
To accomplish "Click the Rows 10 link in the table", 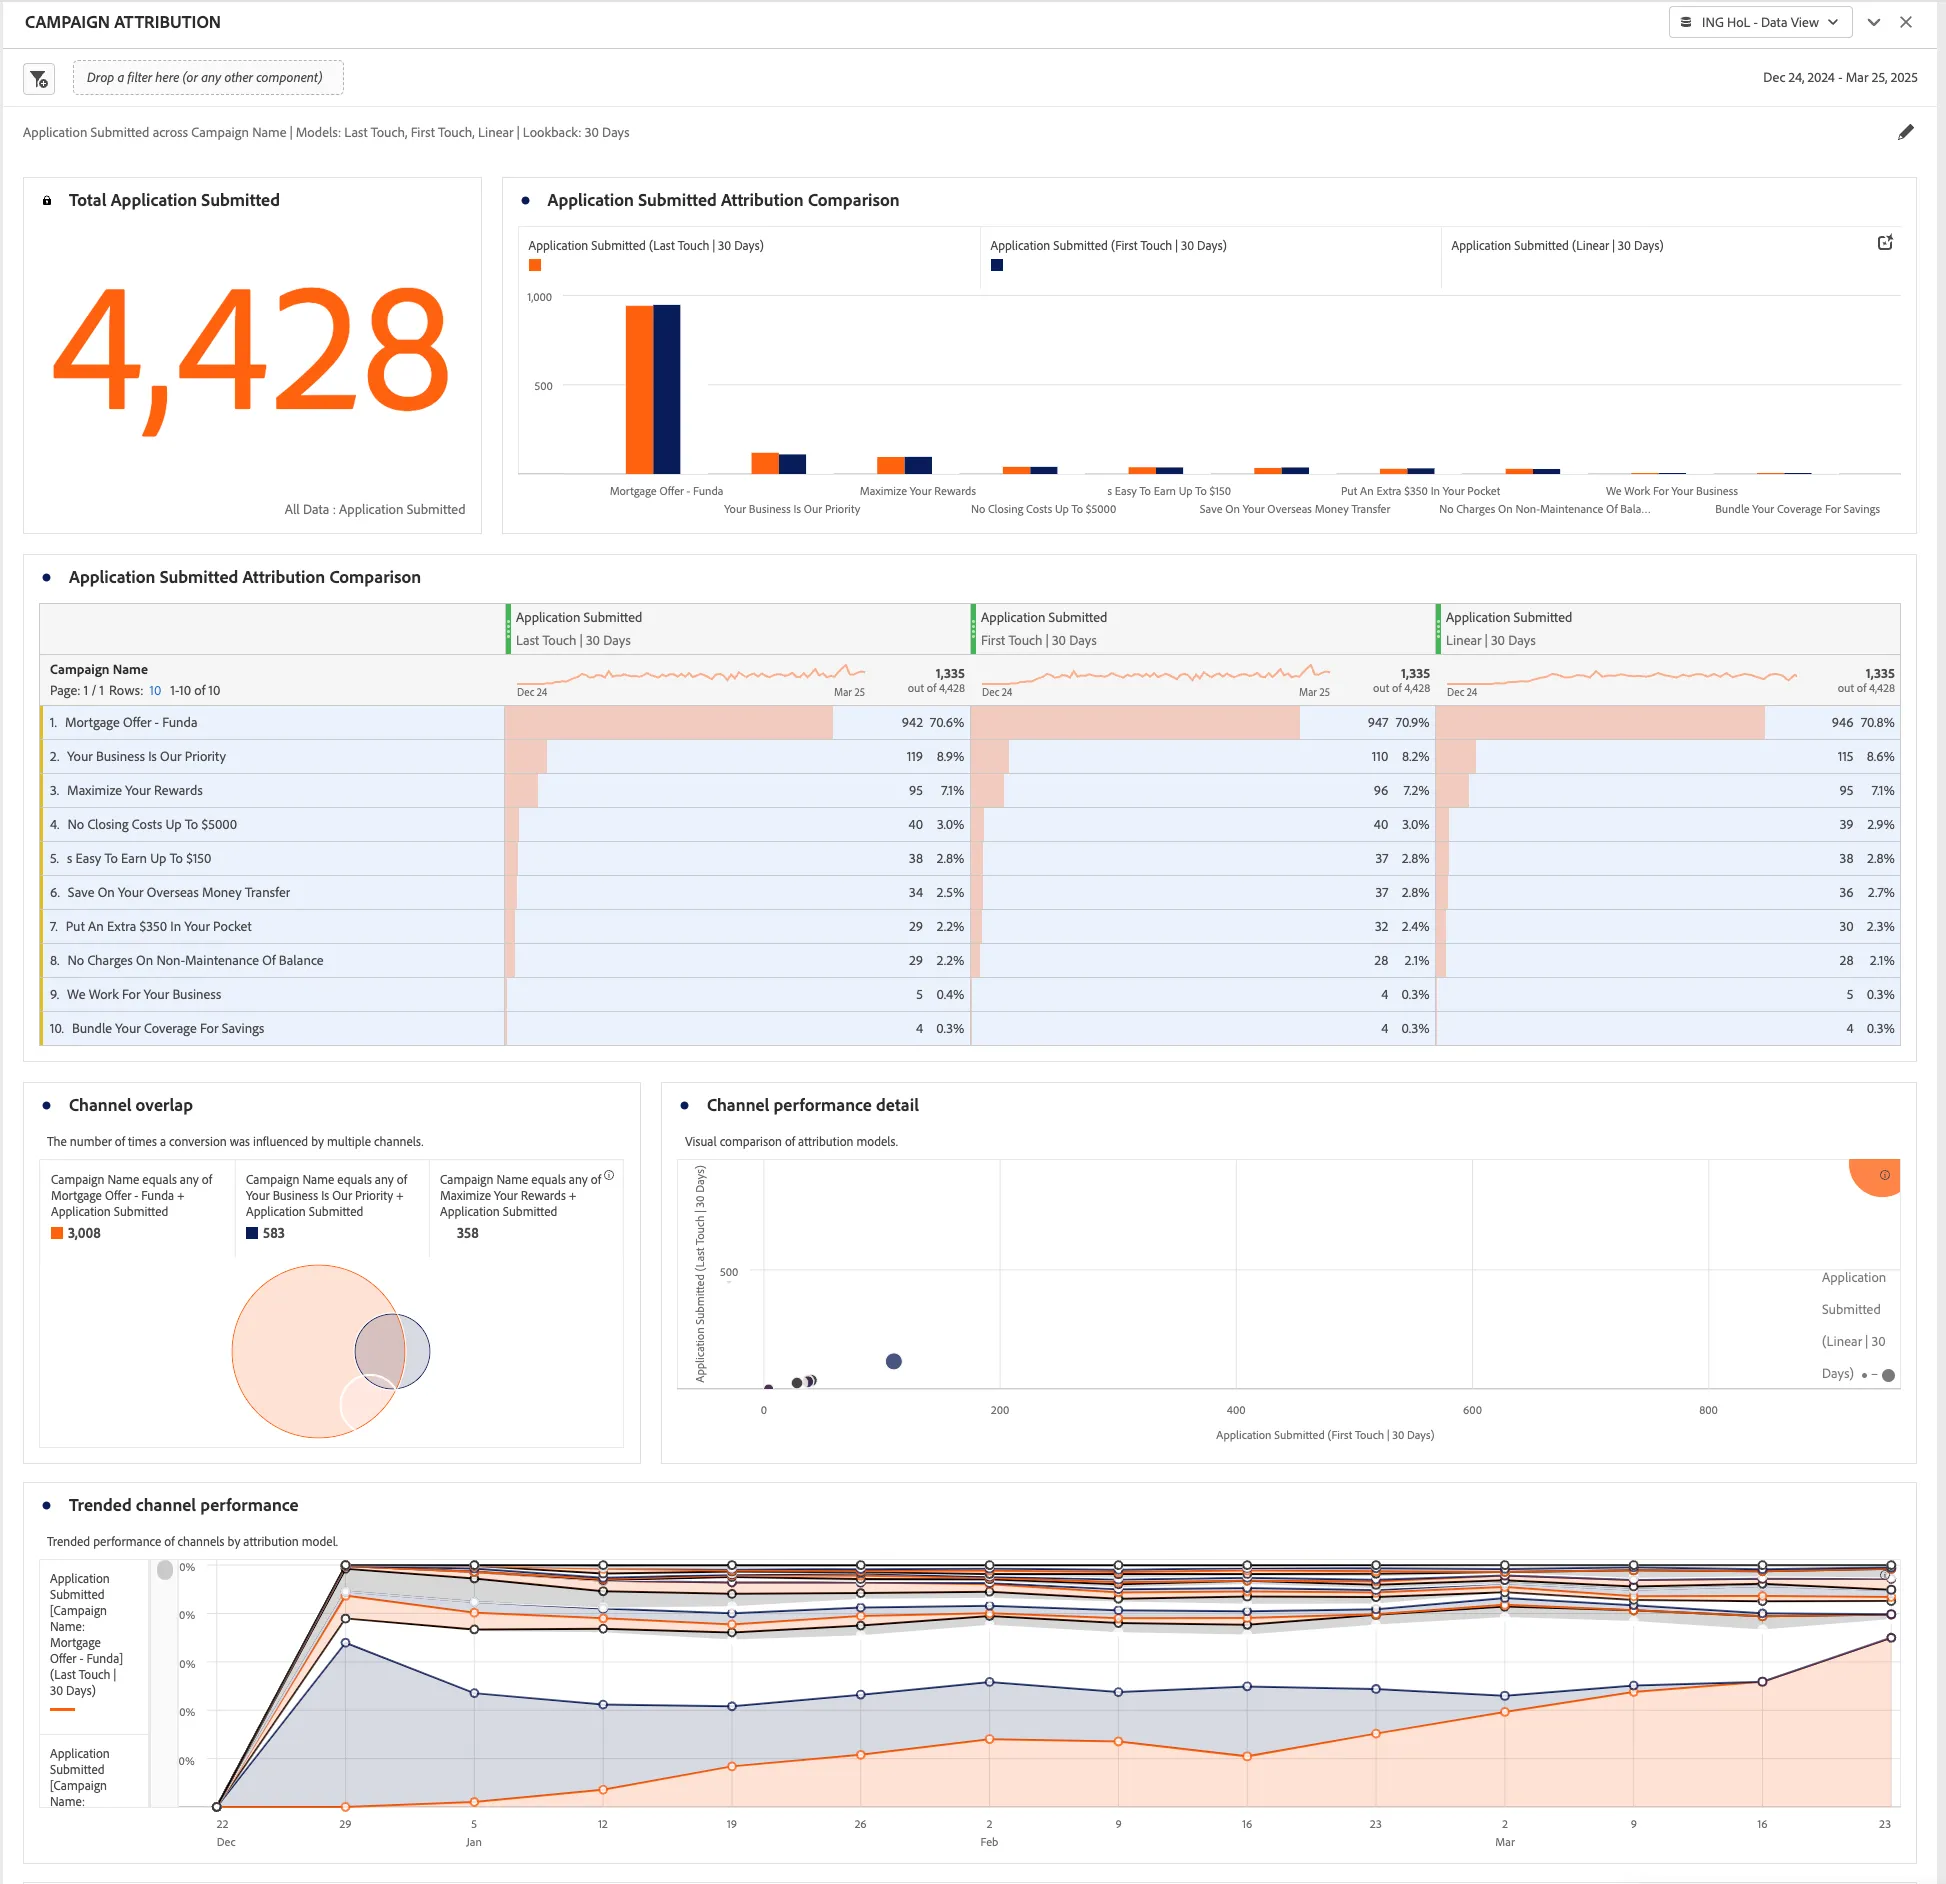I will 155,691.
